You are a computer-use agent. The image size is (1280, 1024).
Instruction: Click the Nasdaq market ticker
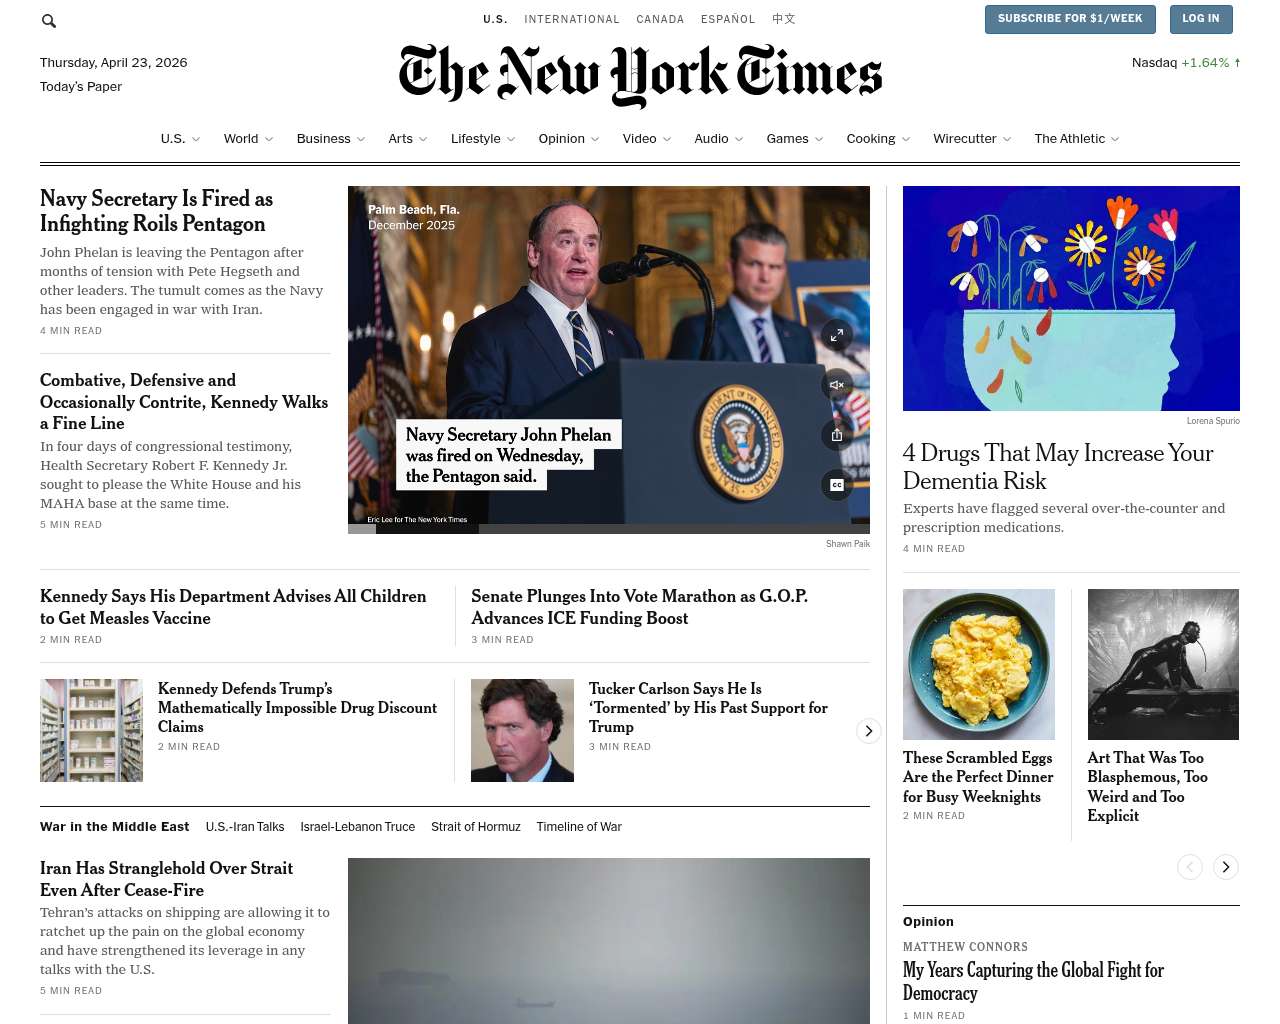tap(1186, 62)
